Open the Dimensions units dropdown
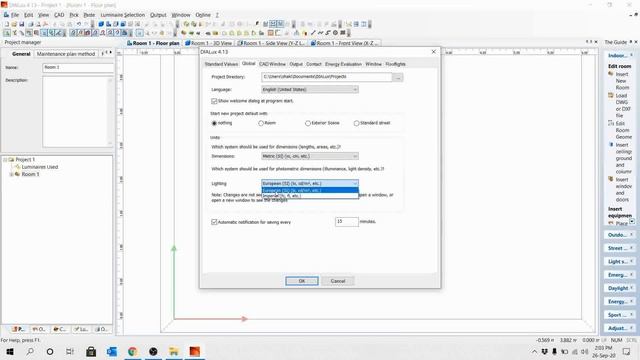 point(310,156)
